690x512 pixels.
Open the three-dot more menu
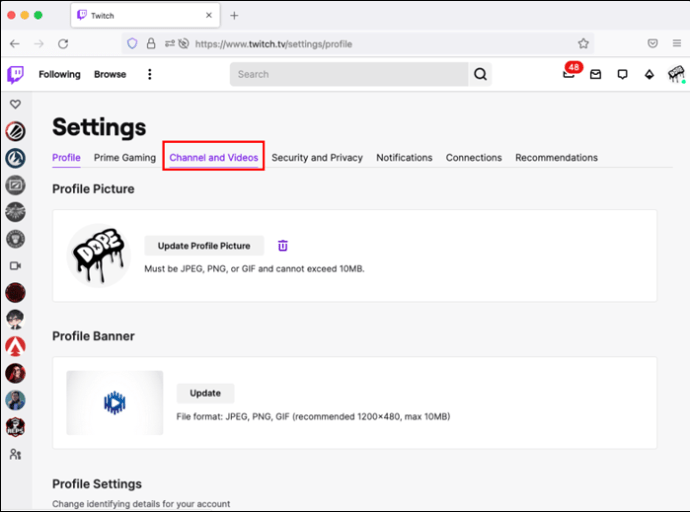click(x=150, y=74)
